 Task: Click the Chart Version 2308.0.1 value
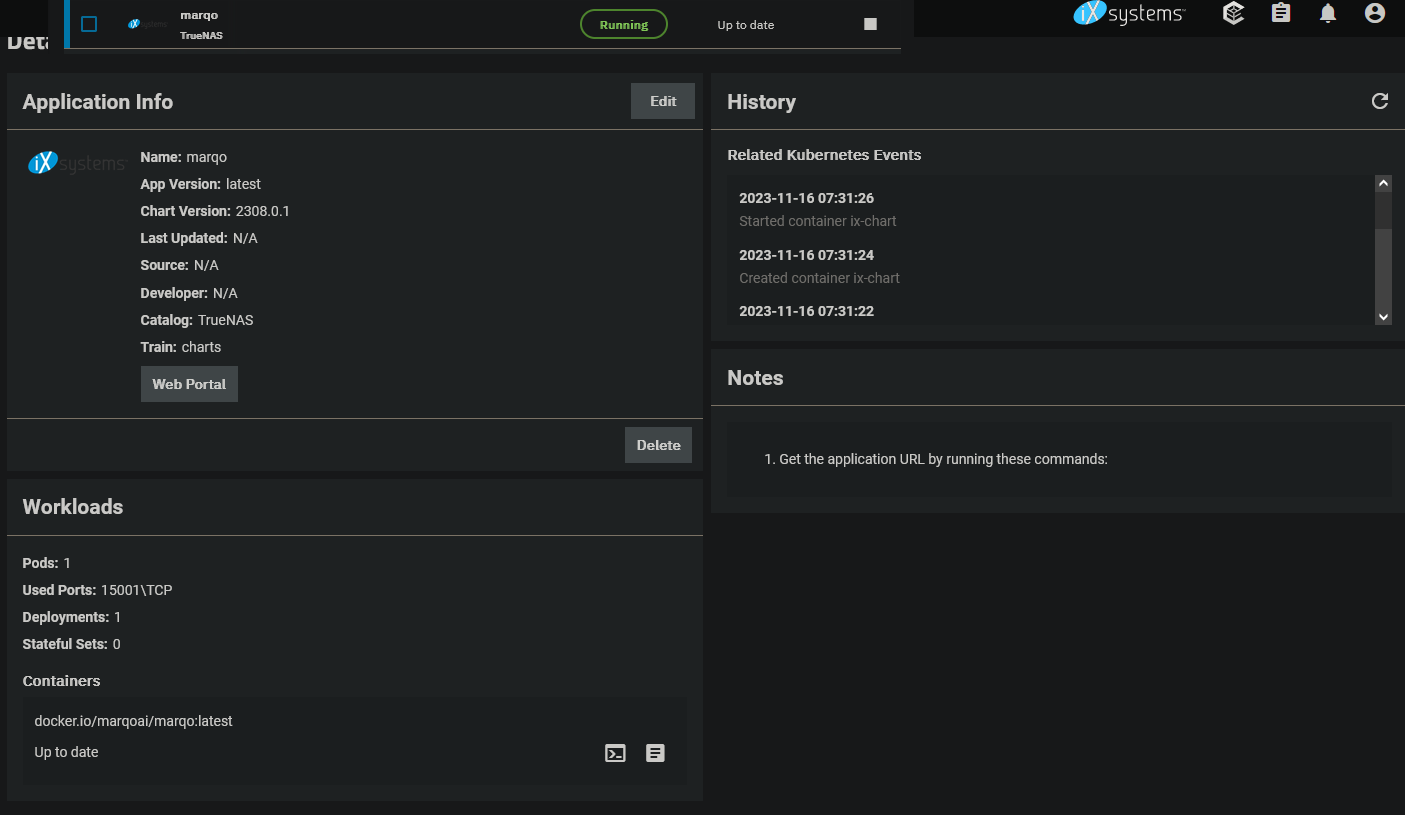[262, 211]
